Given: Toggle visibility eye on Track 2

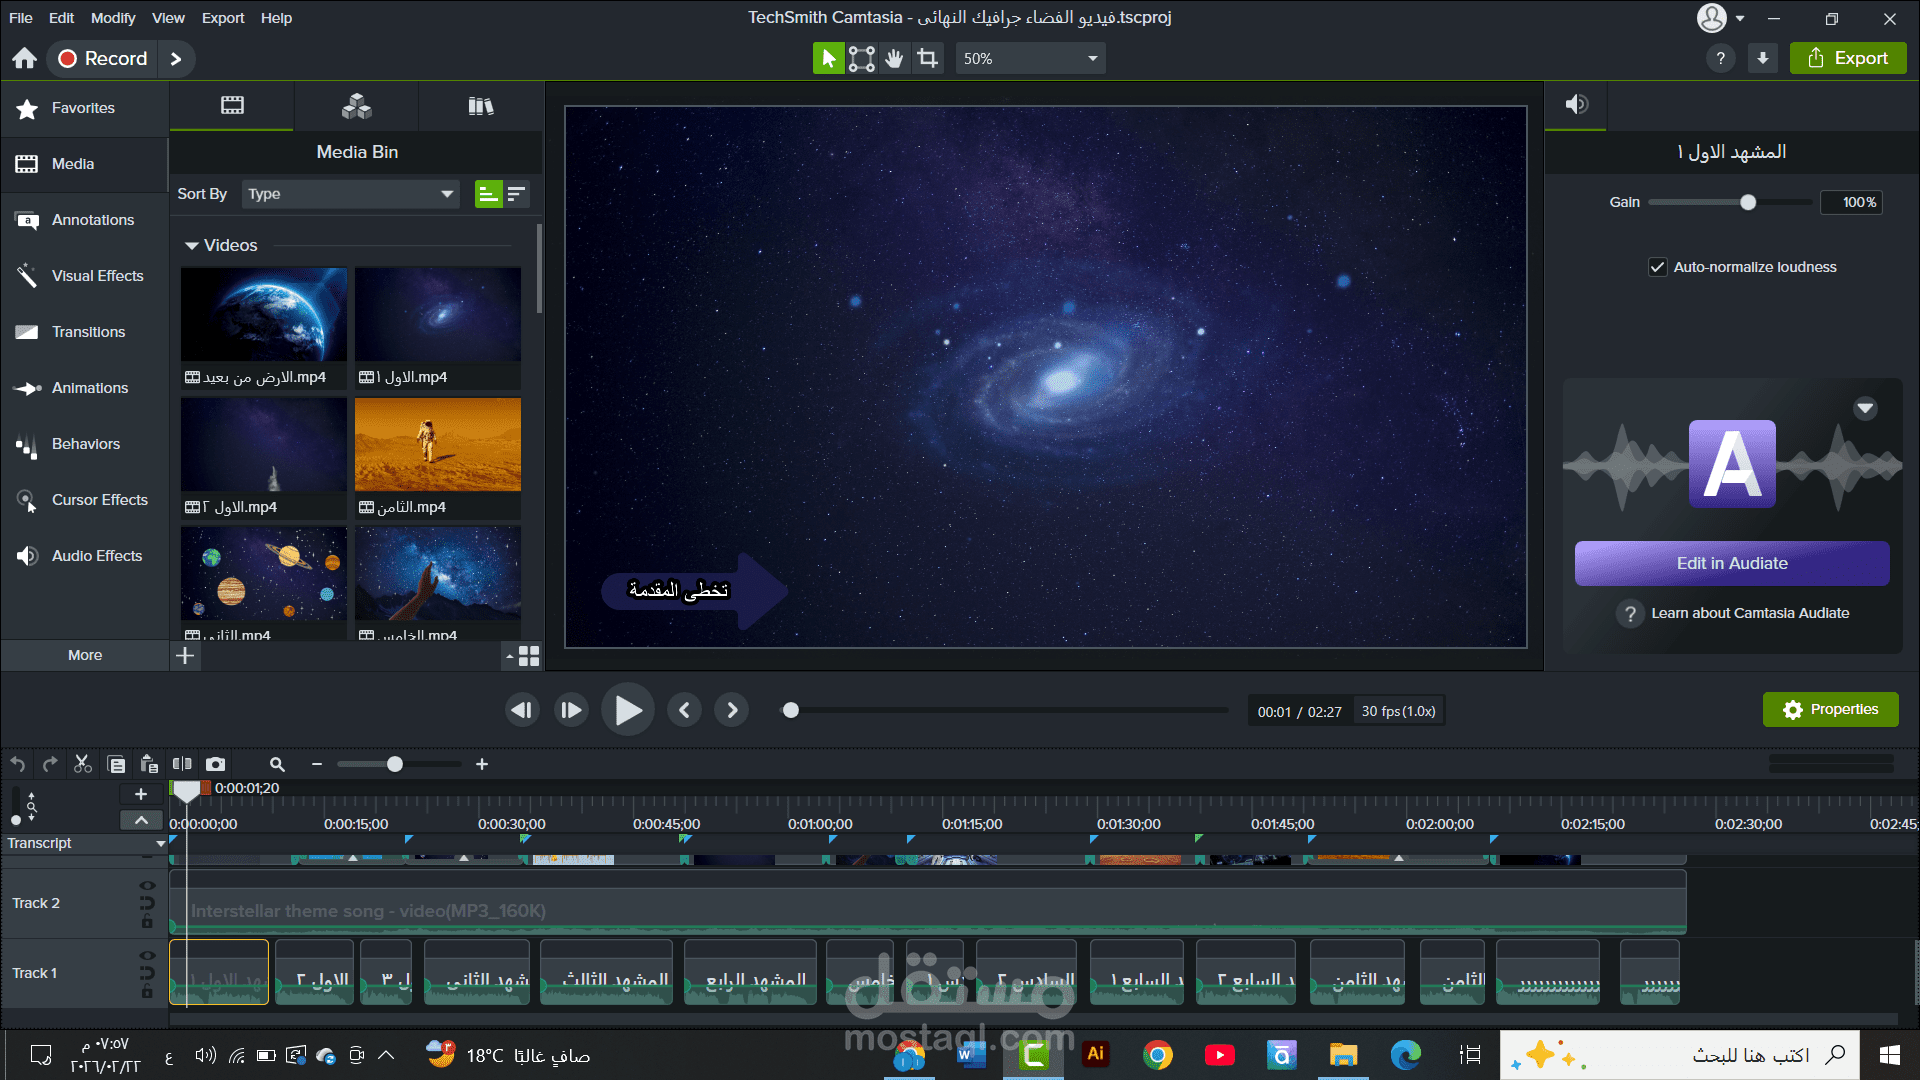Looking at the screenshot, I should coord(147,885).
